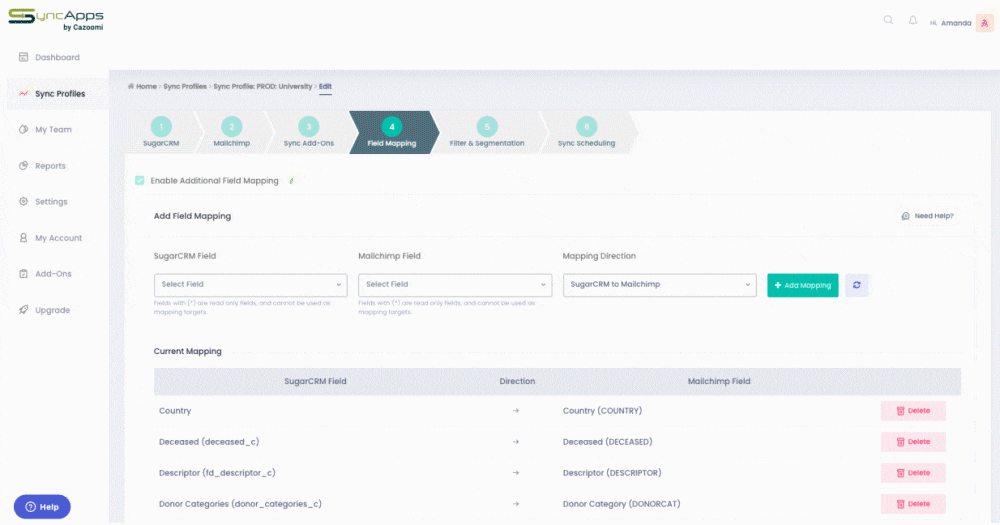
Task: Click Donor Categories (donor_categories_c) cell
Action: pos(240,504)
